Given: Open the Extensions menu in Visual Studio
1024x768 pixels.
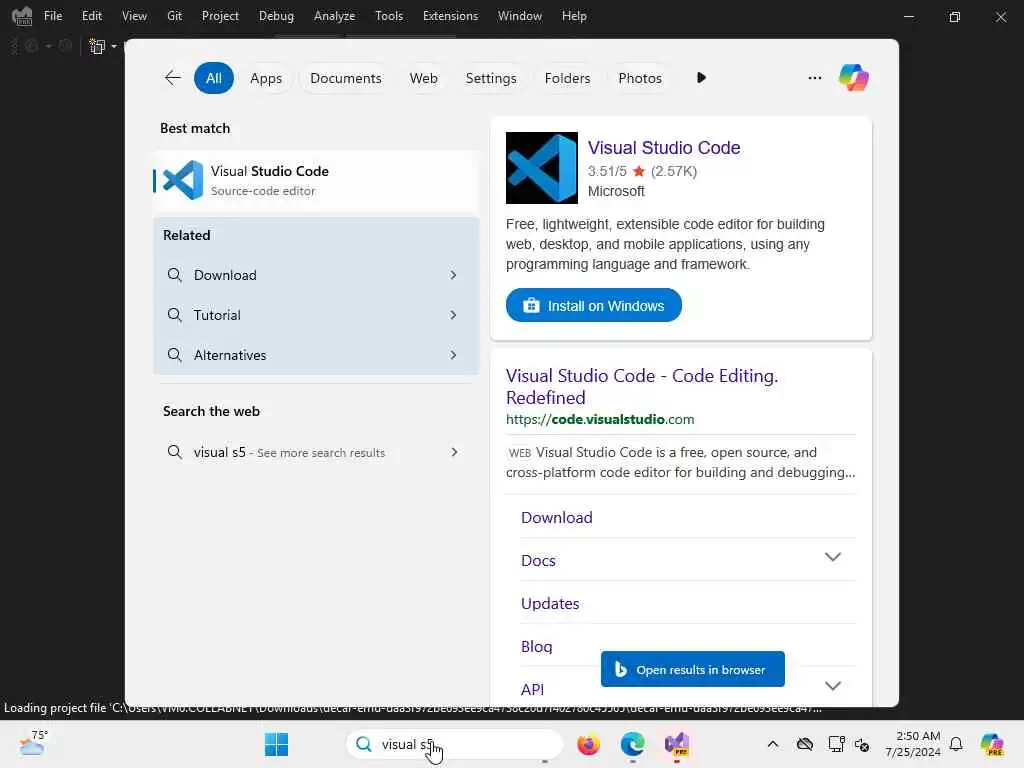Looking at the screenshot, I should [450, 16].
